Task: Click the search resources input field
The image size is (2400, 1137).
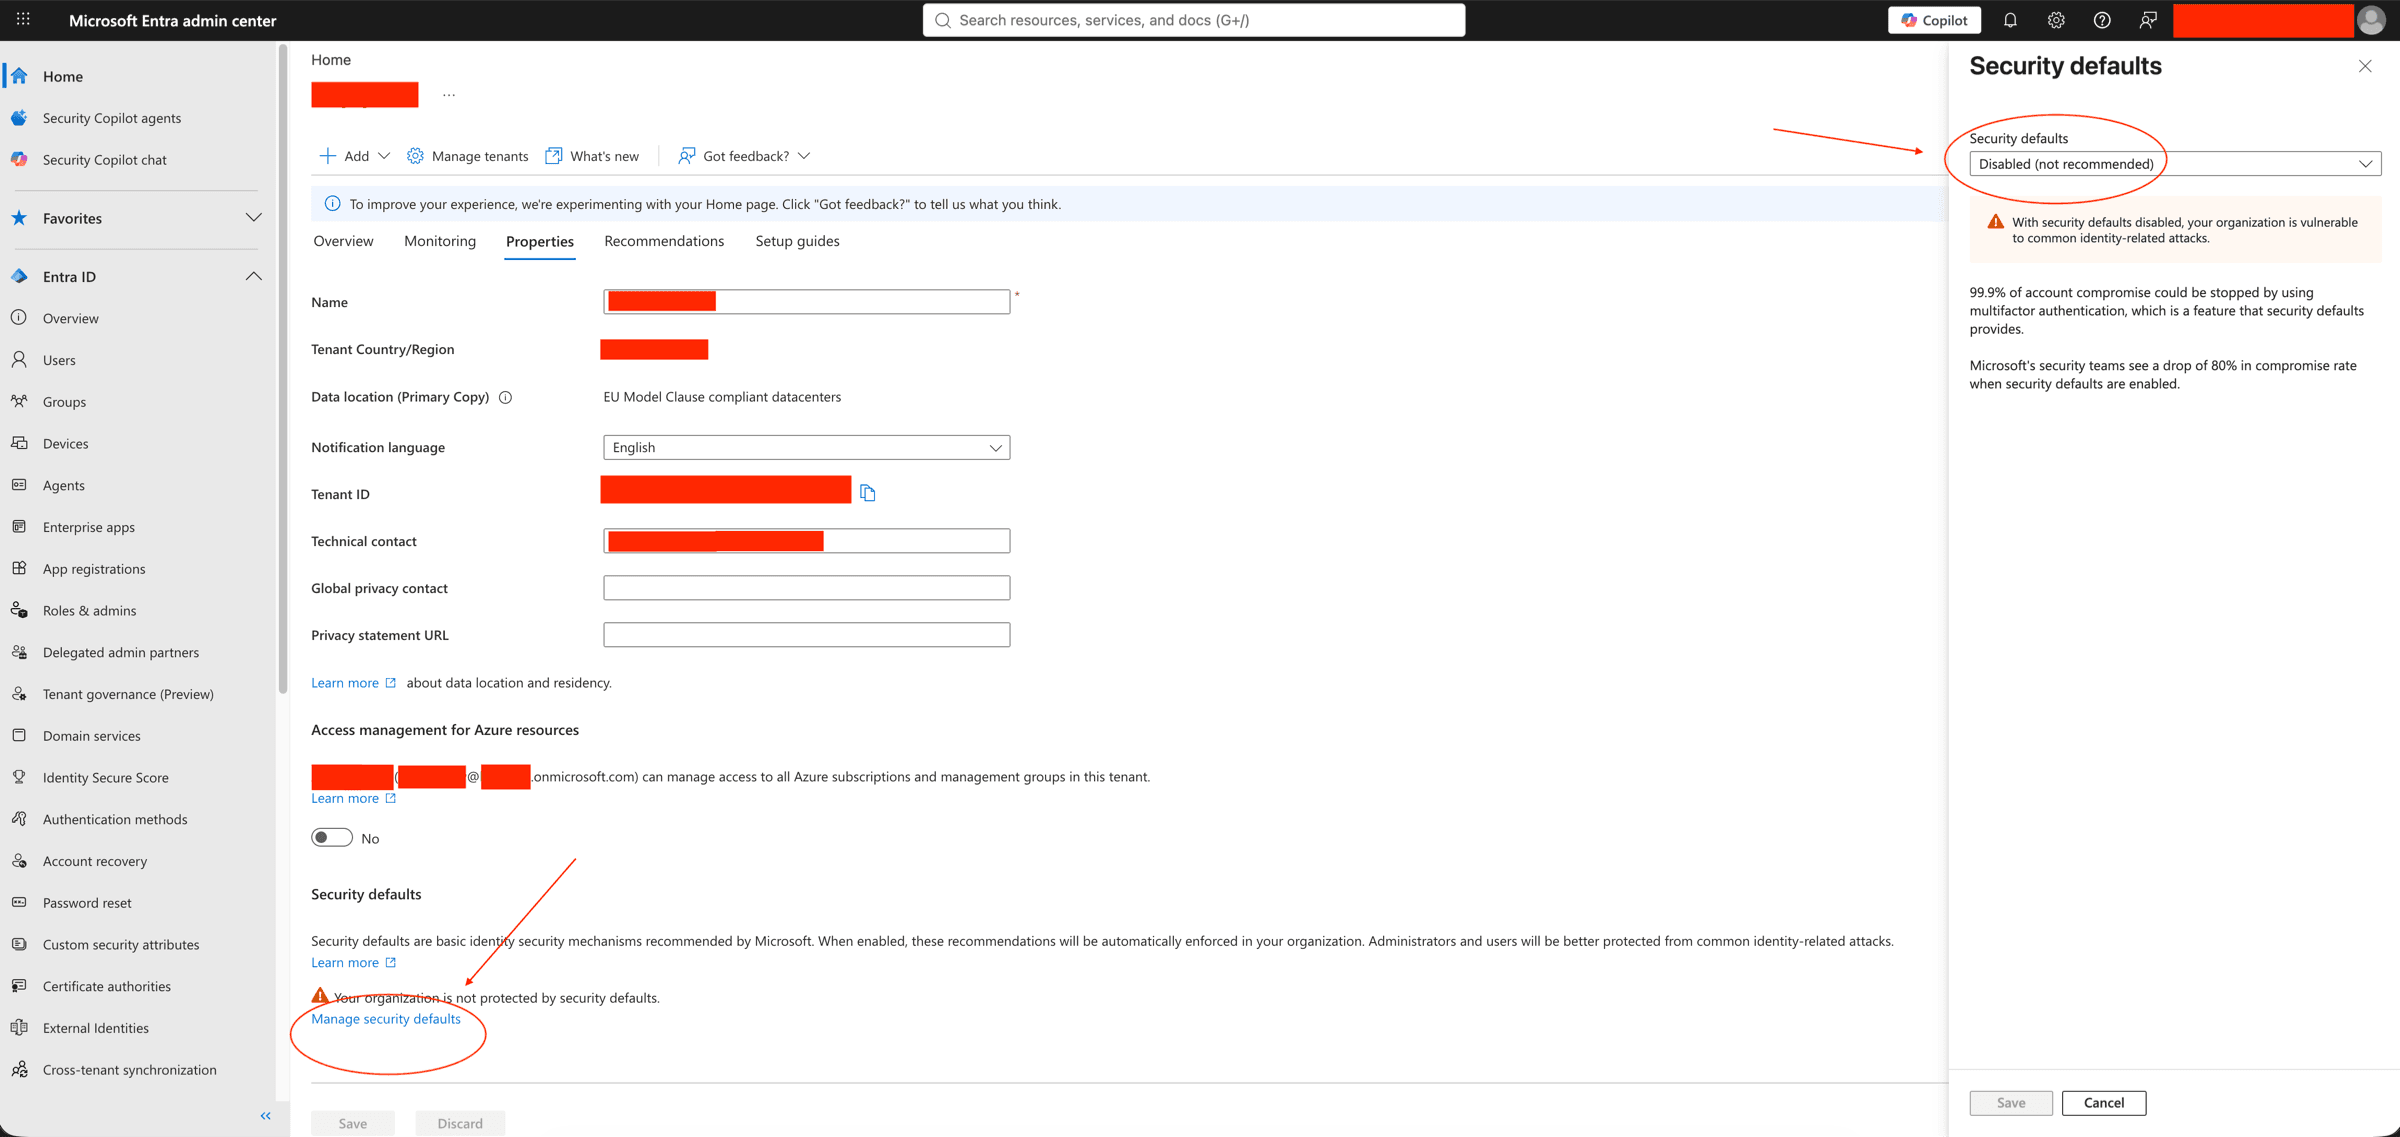Action: (1194, 20)
